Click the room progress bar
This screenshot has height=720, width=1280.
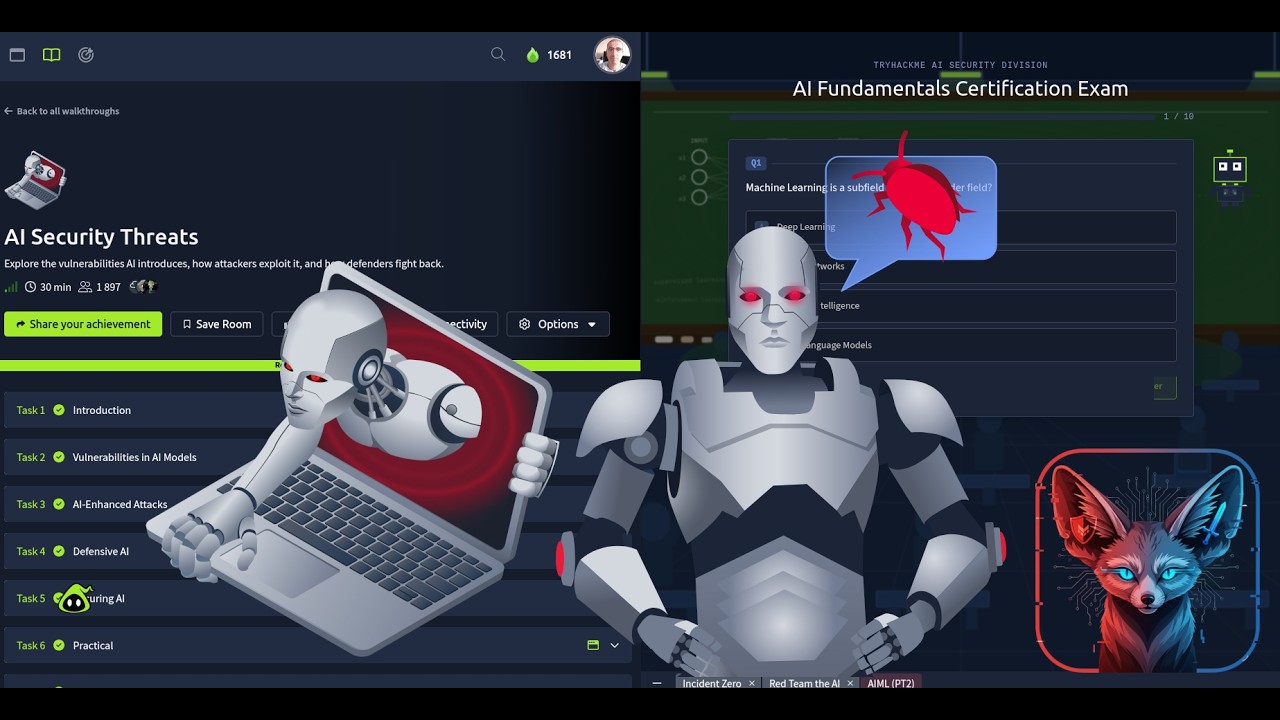point(320,365)
